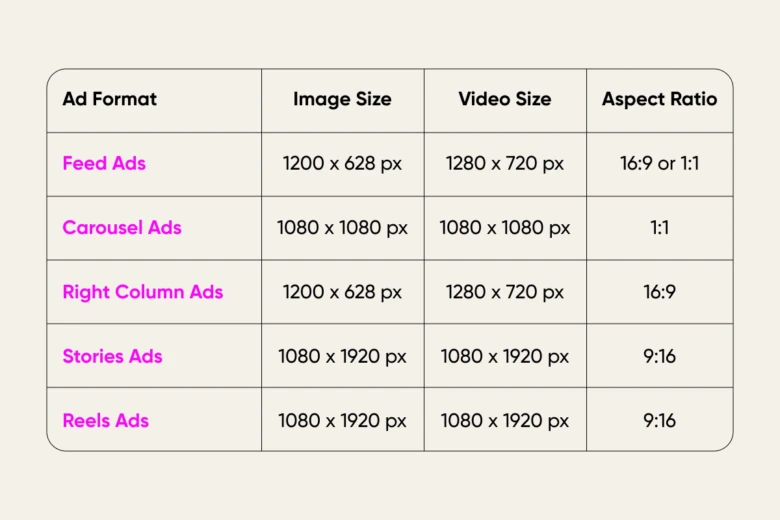Select the Right Column Ads video size cell
This screenshot has width=780, height=520.
point(505,292)
